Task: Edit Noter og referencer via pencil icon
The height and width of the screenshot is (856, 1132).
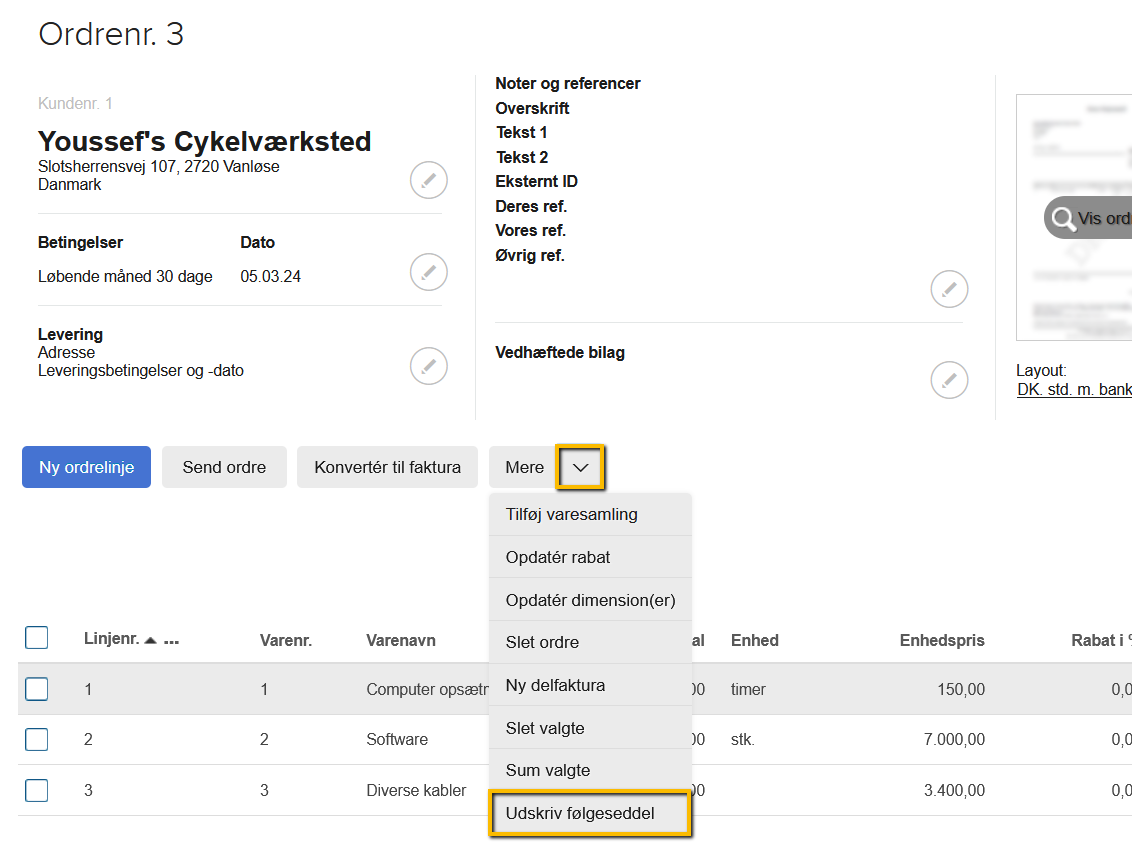Action: pyautogui.click(x=949, y=289)
